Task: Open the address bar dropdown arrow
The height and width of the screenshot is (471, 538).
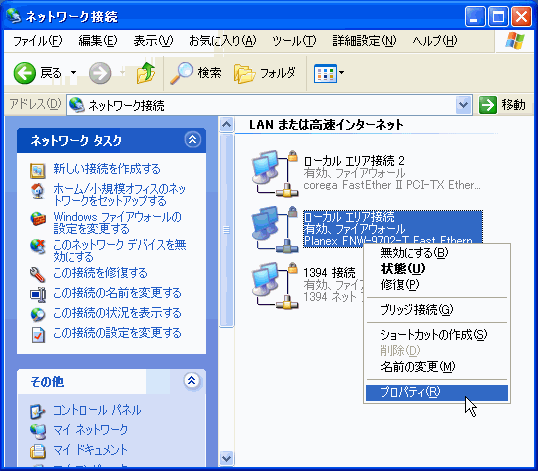Action: (464, 105)
